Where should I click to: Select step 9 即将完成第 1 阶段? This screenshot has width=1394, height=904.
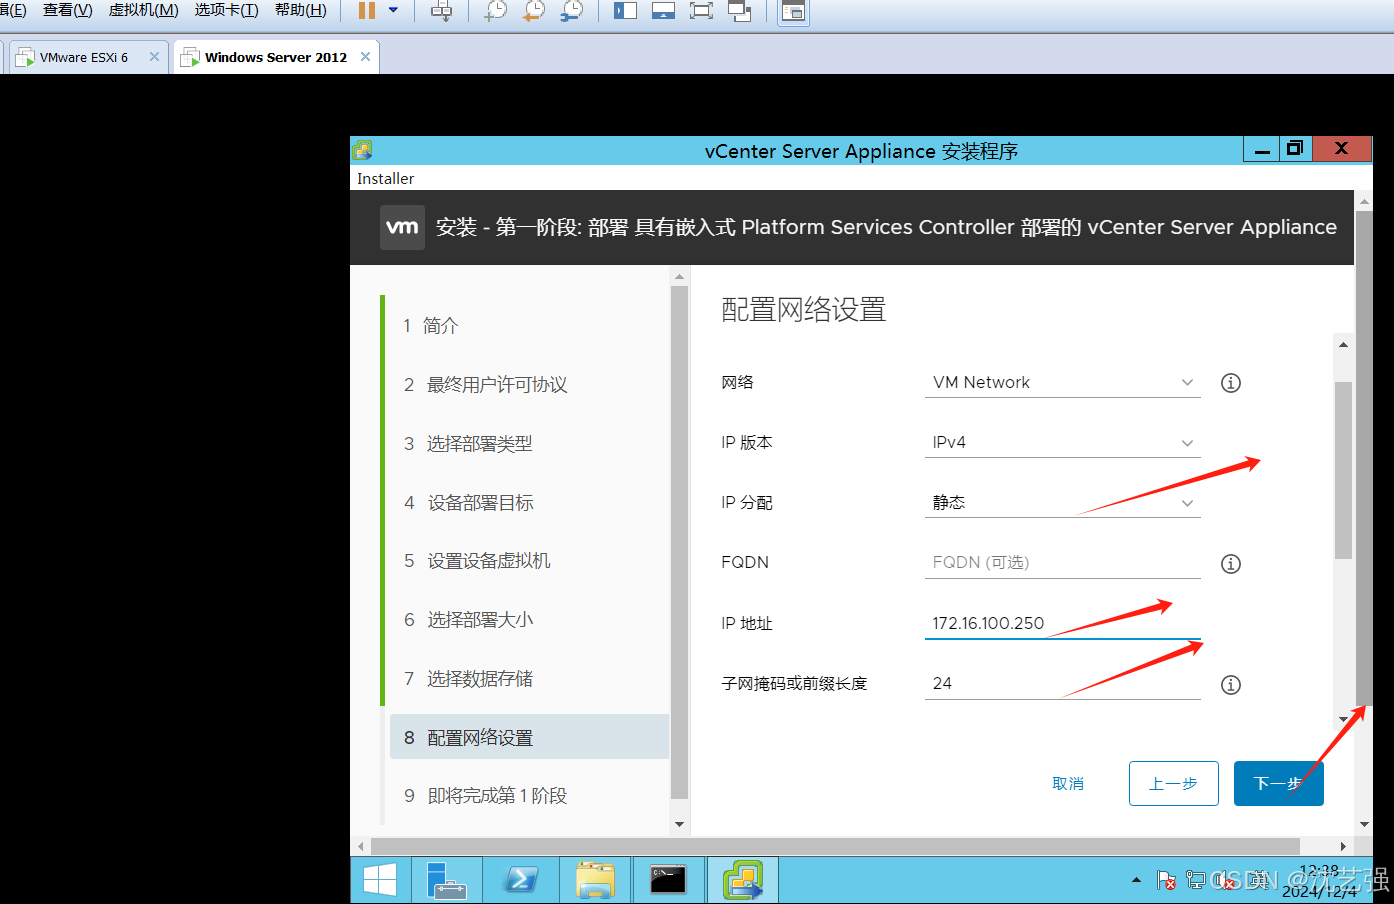529,795
